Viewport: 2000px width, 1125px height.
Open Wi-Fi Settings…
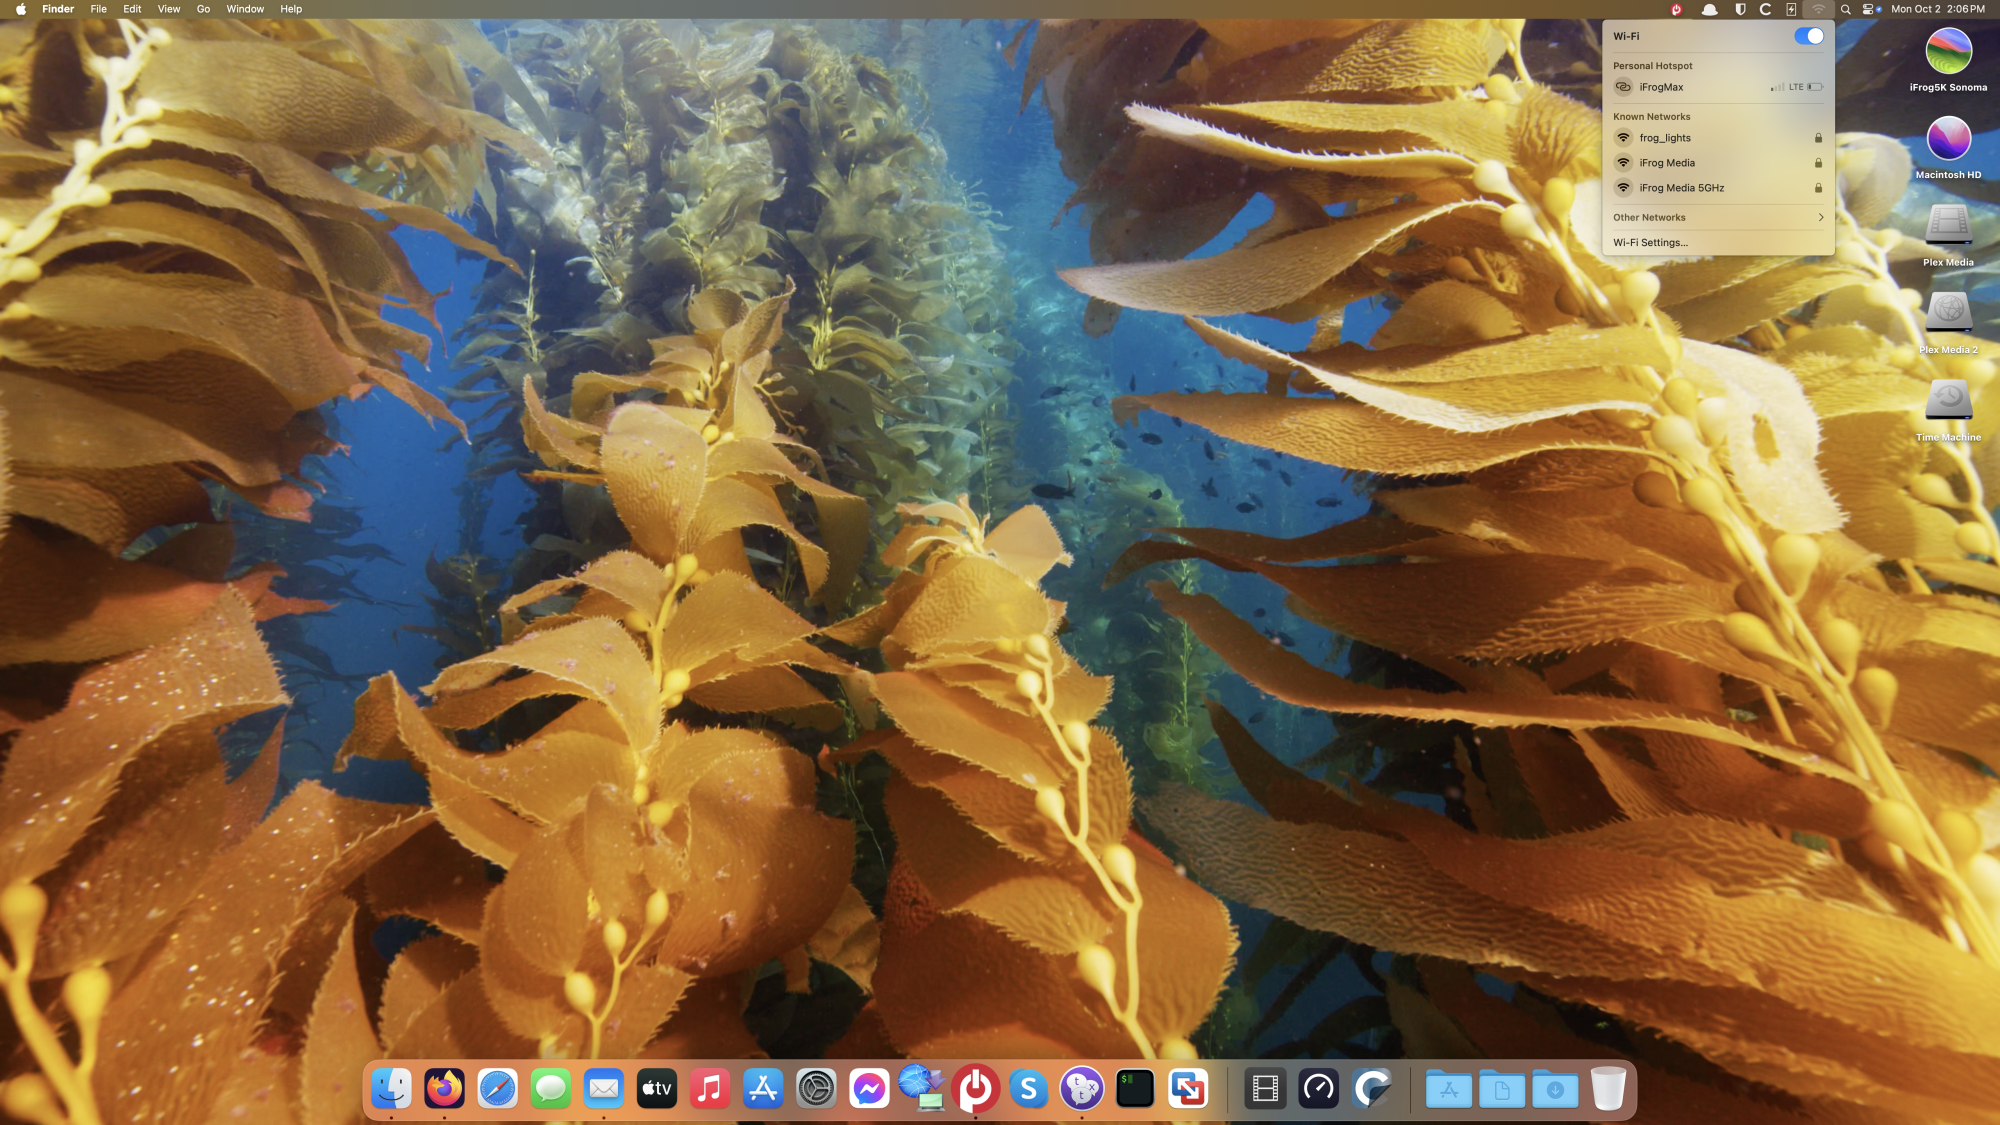[x=1650, y=243]
